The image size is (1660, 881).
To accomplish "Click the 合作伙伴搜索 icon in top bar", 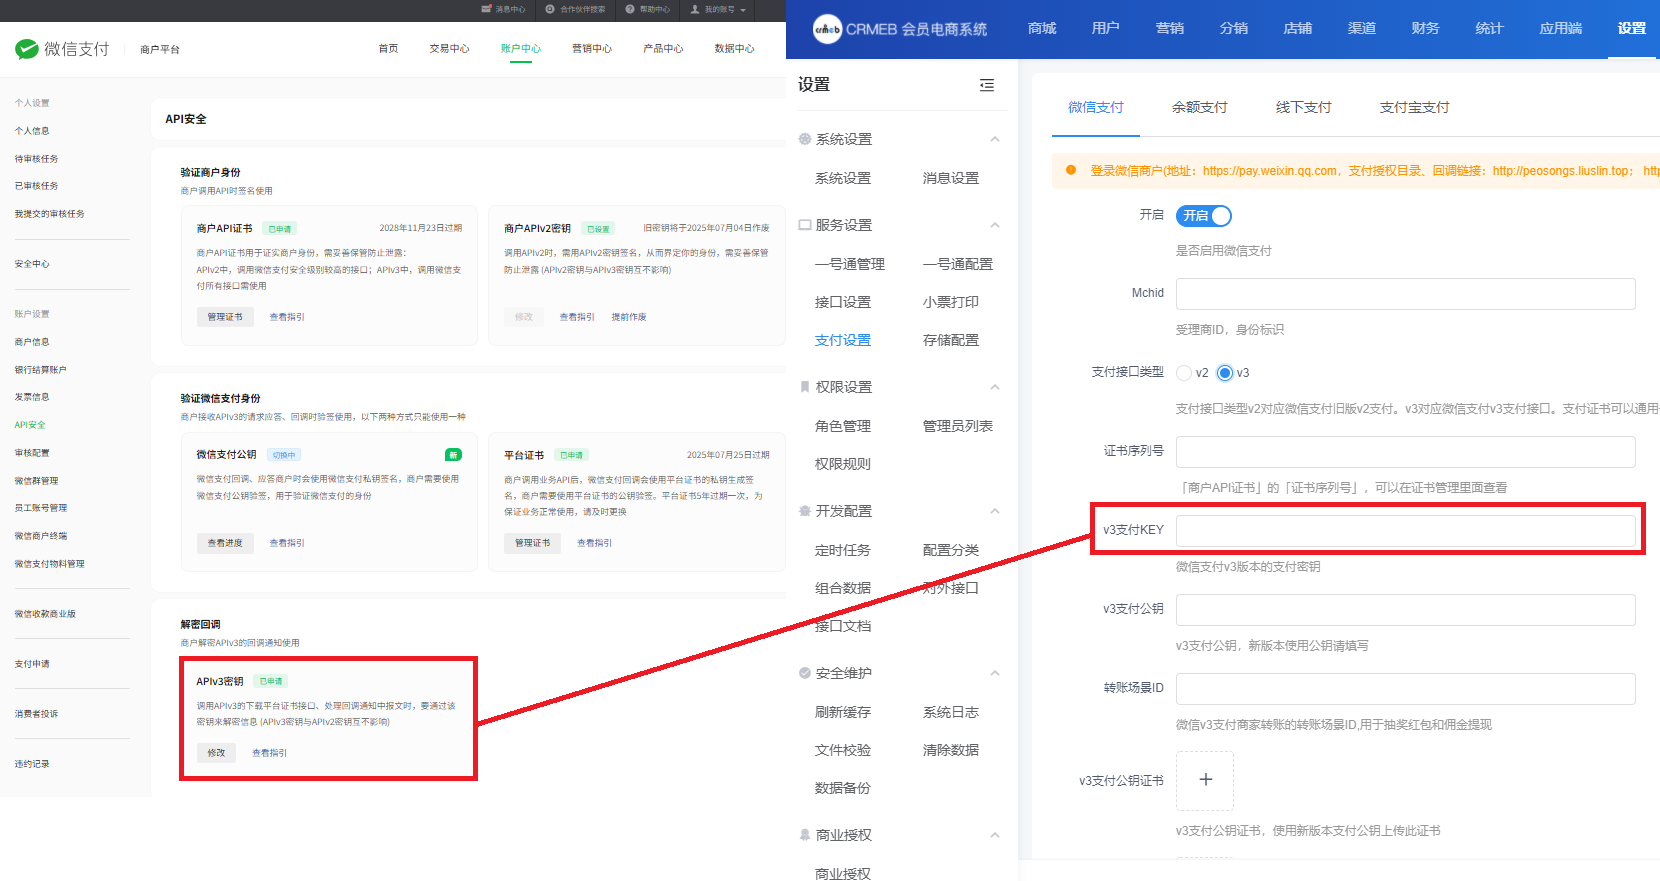I will point(550,9).
